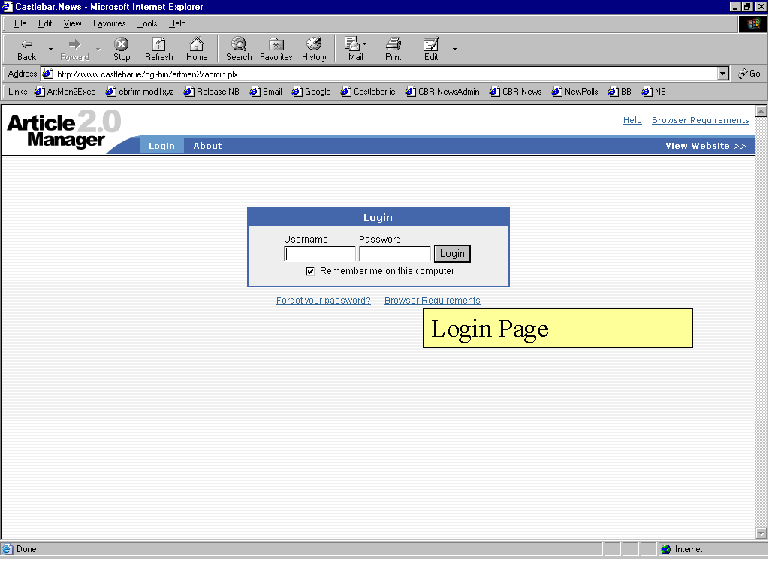Show the History toolbar icon
This screenshot has width=768, height=576.
point(314,48)
